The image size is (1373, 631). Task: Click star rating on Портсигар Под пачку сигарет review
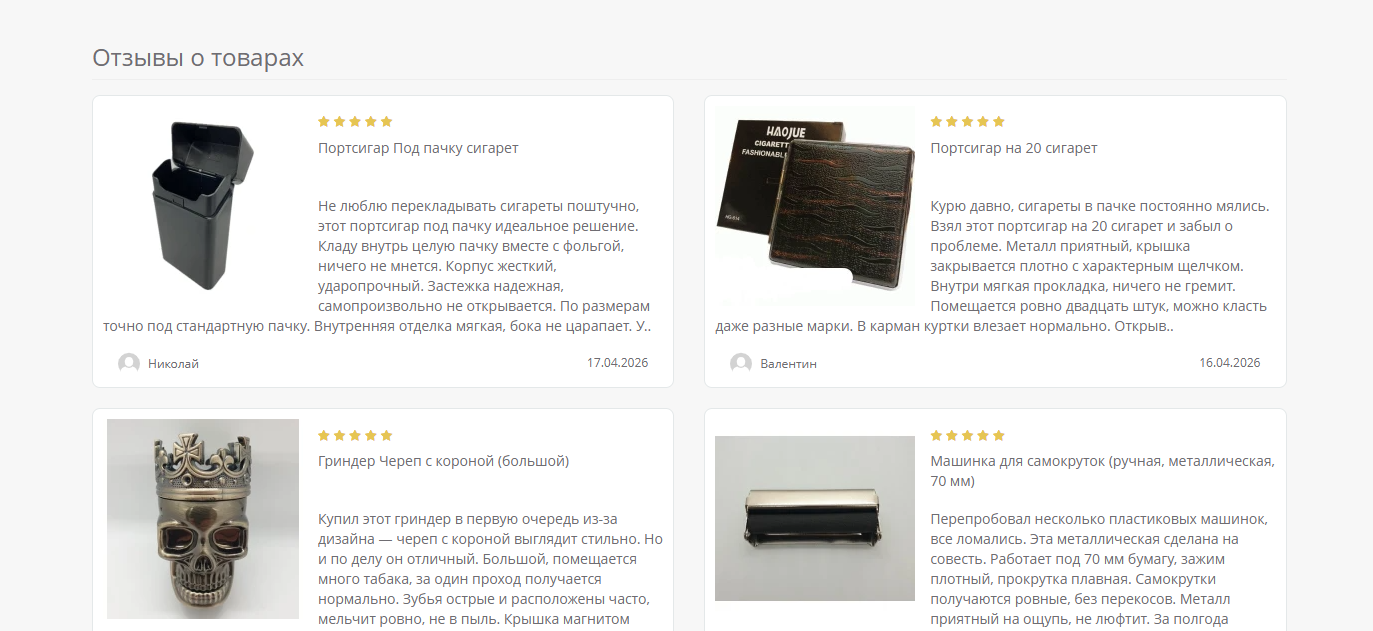point(355,122)
